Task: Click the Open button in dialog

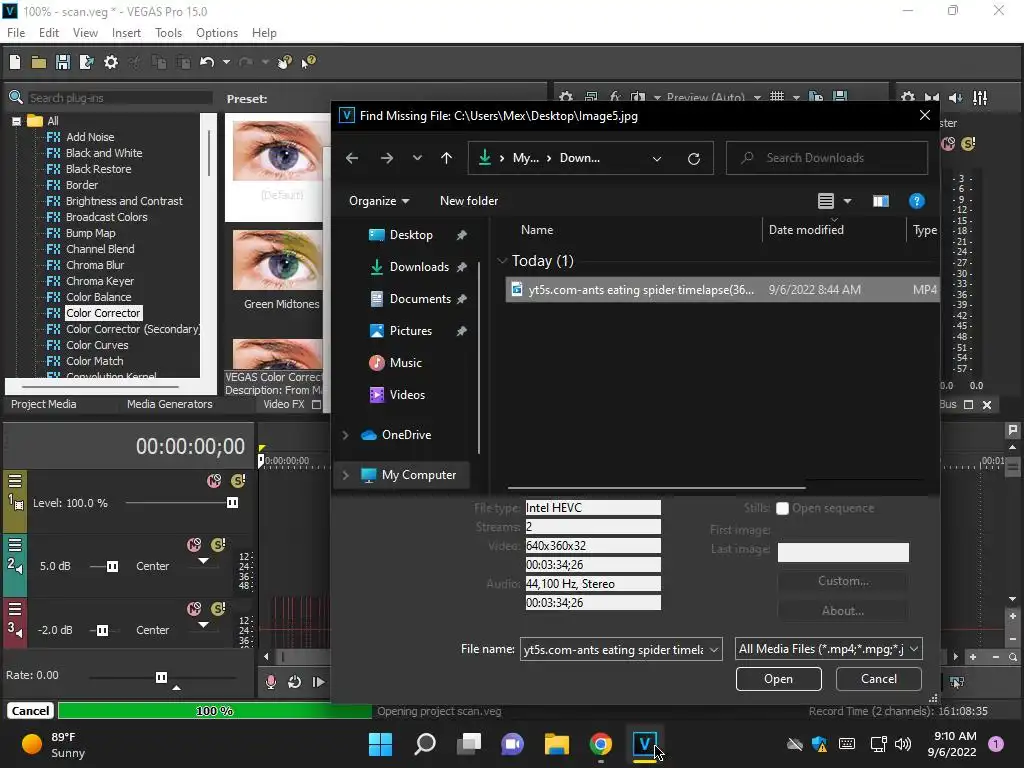Action: pyautogui.click(x=778, y=679)
